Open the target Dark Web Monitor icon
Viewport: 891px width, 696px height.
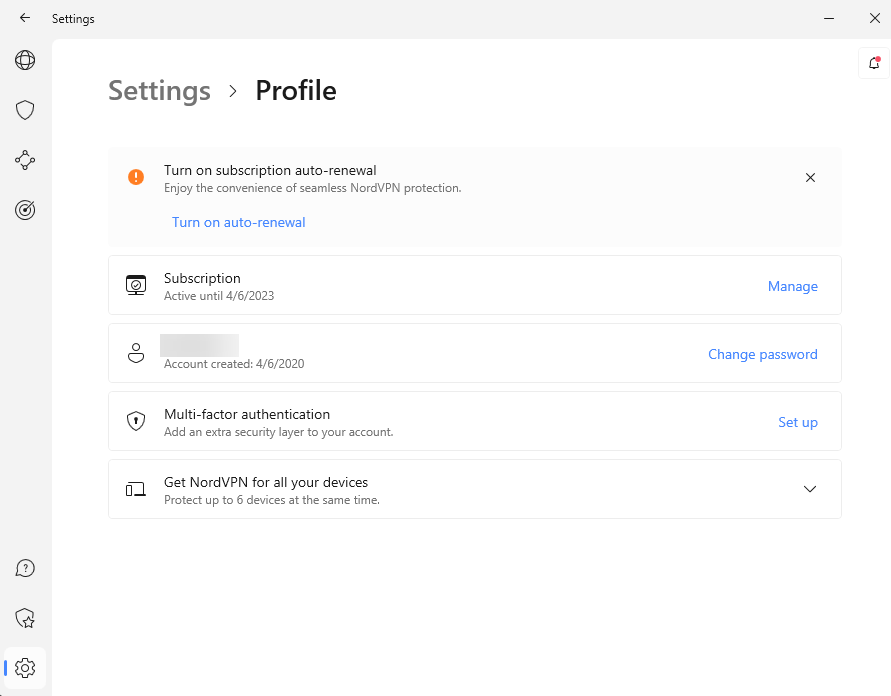pos(25,210)
